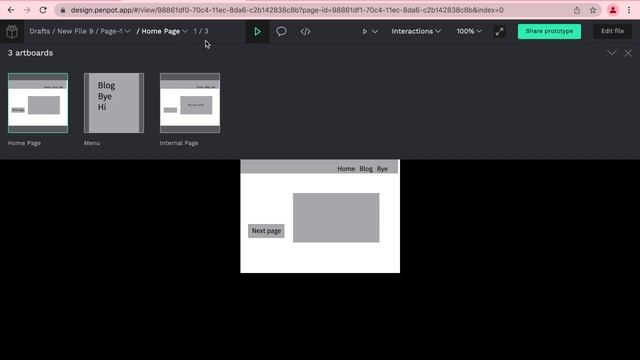
Task: Reload the browser page
Action: pyautogui.click(x=43, y=10)
